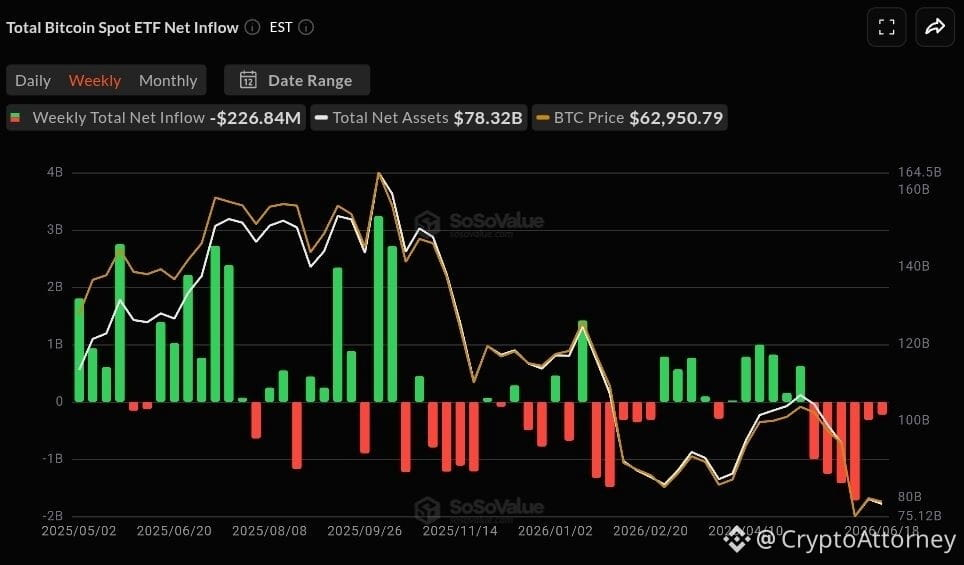The height and width of the screenshot is (565, 964).
Task: Click the 75.12B right axis label
Action: (x=920, y=515)
